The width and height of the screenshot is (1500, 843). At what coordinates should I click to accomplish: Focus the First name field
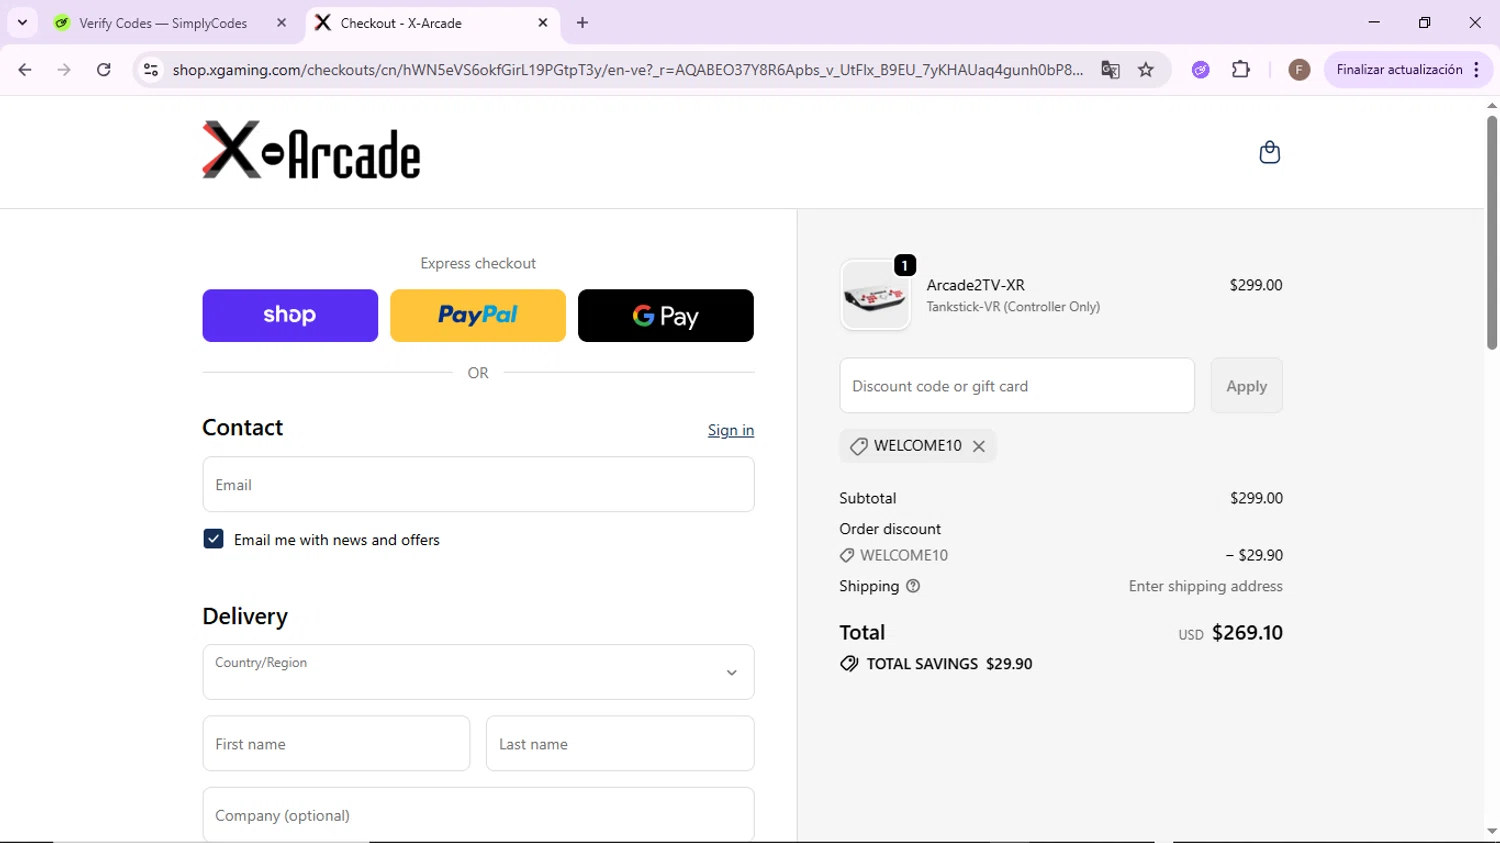(x=336, y=744)
